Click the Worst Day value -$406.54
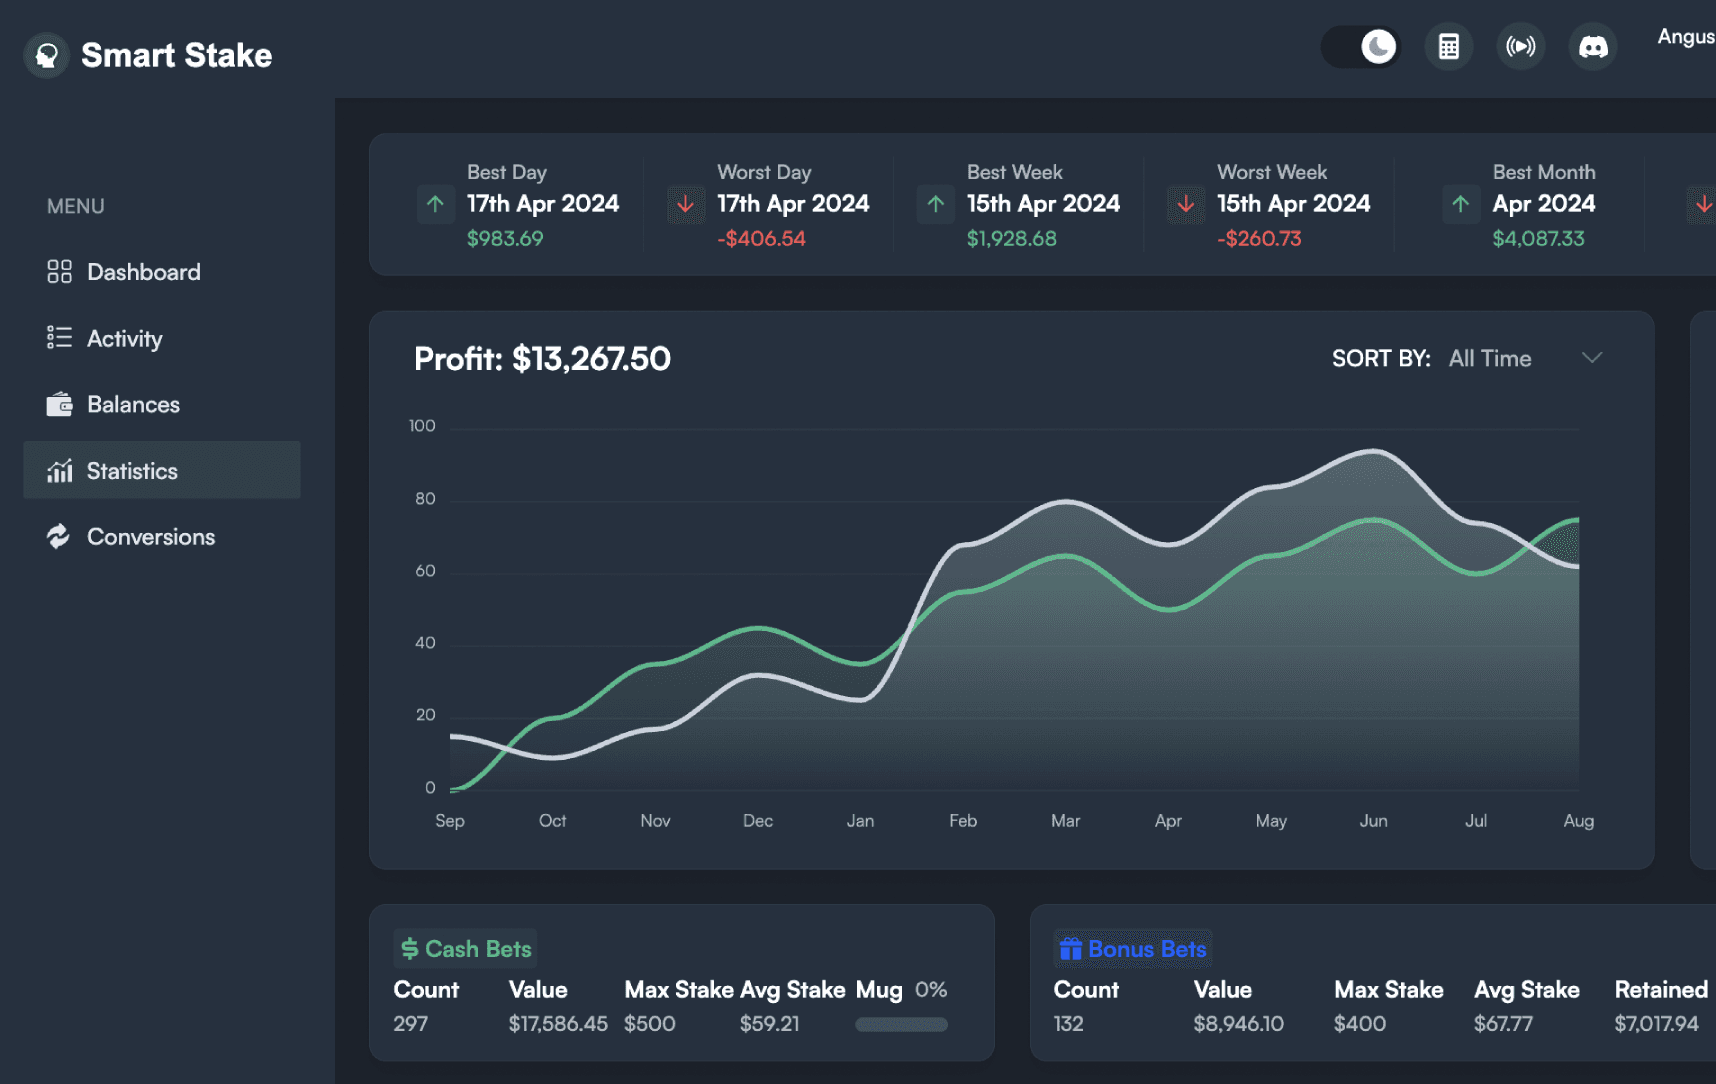 click(x=761, y=238)
